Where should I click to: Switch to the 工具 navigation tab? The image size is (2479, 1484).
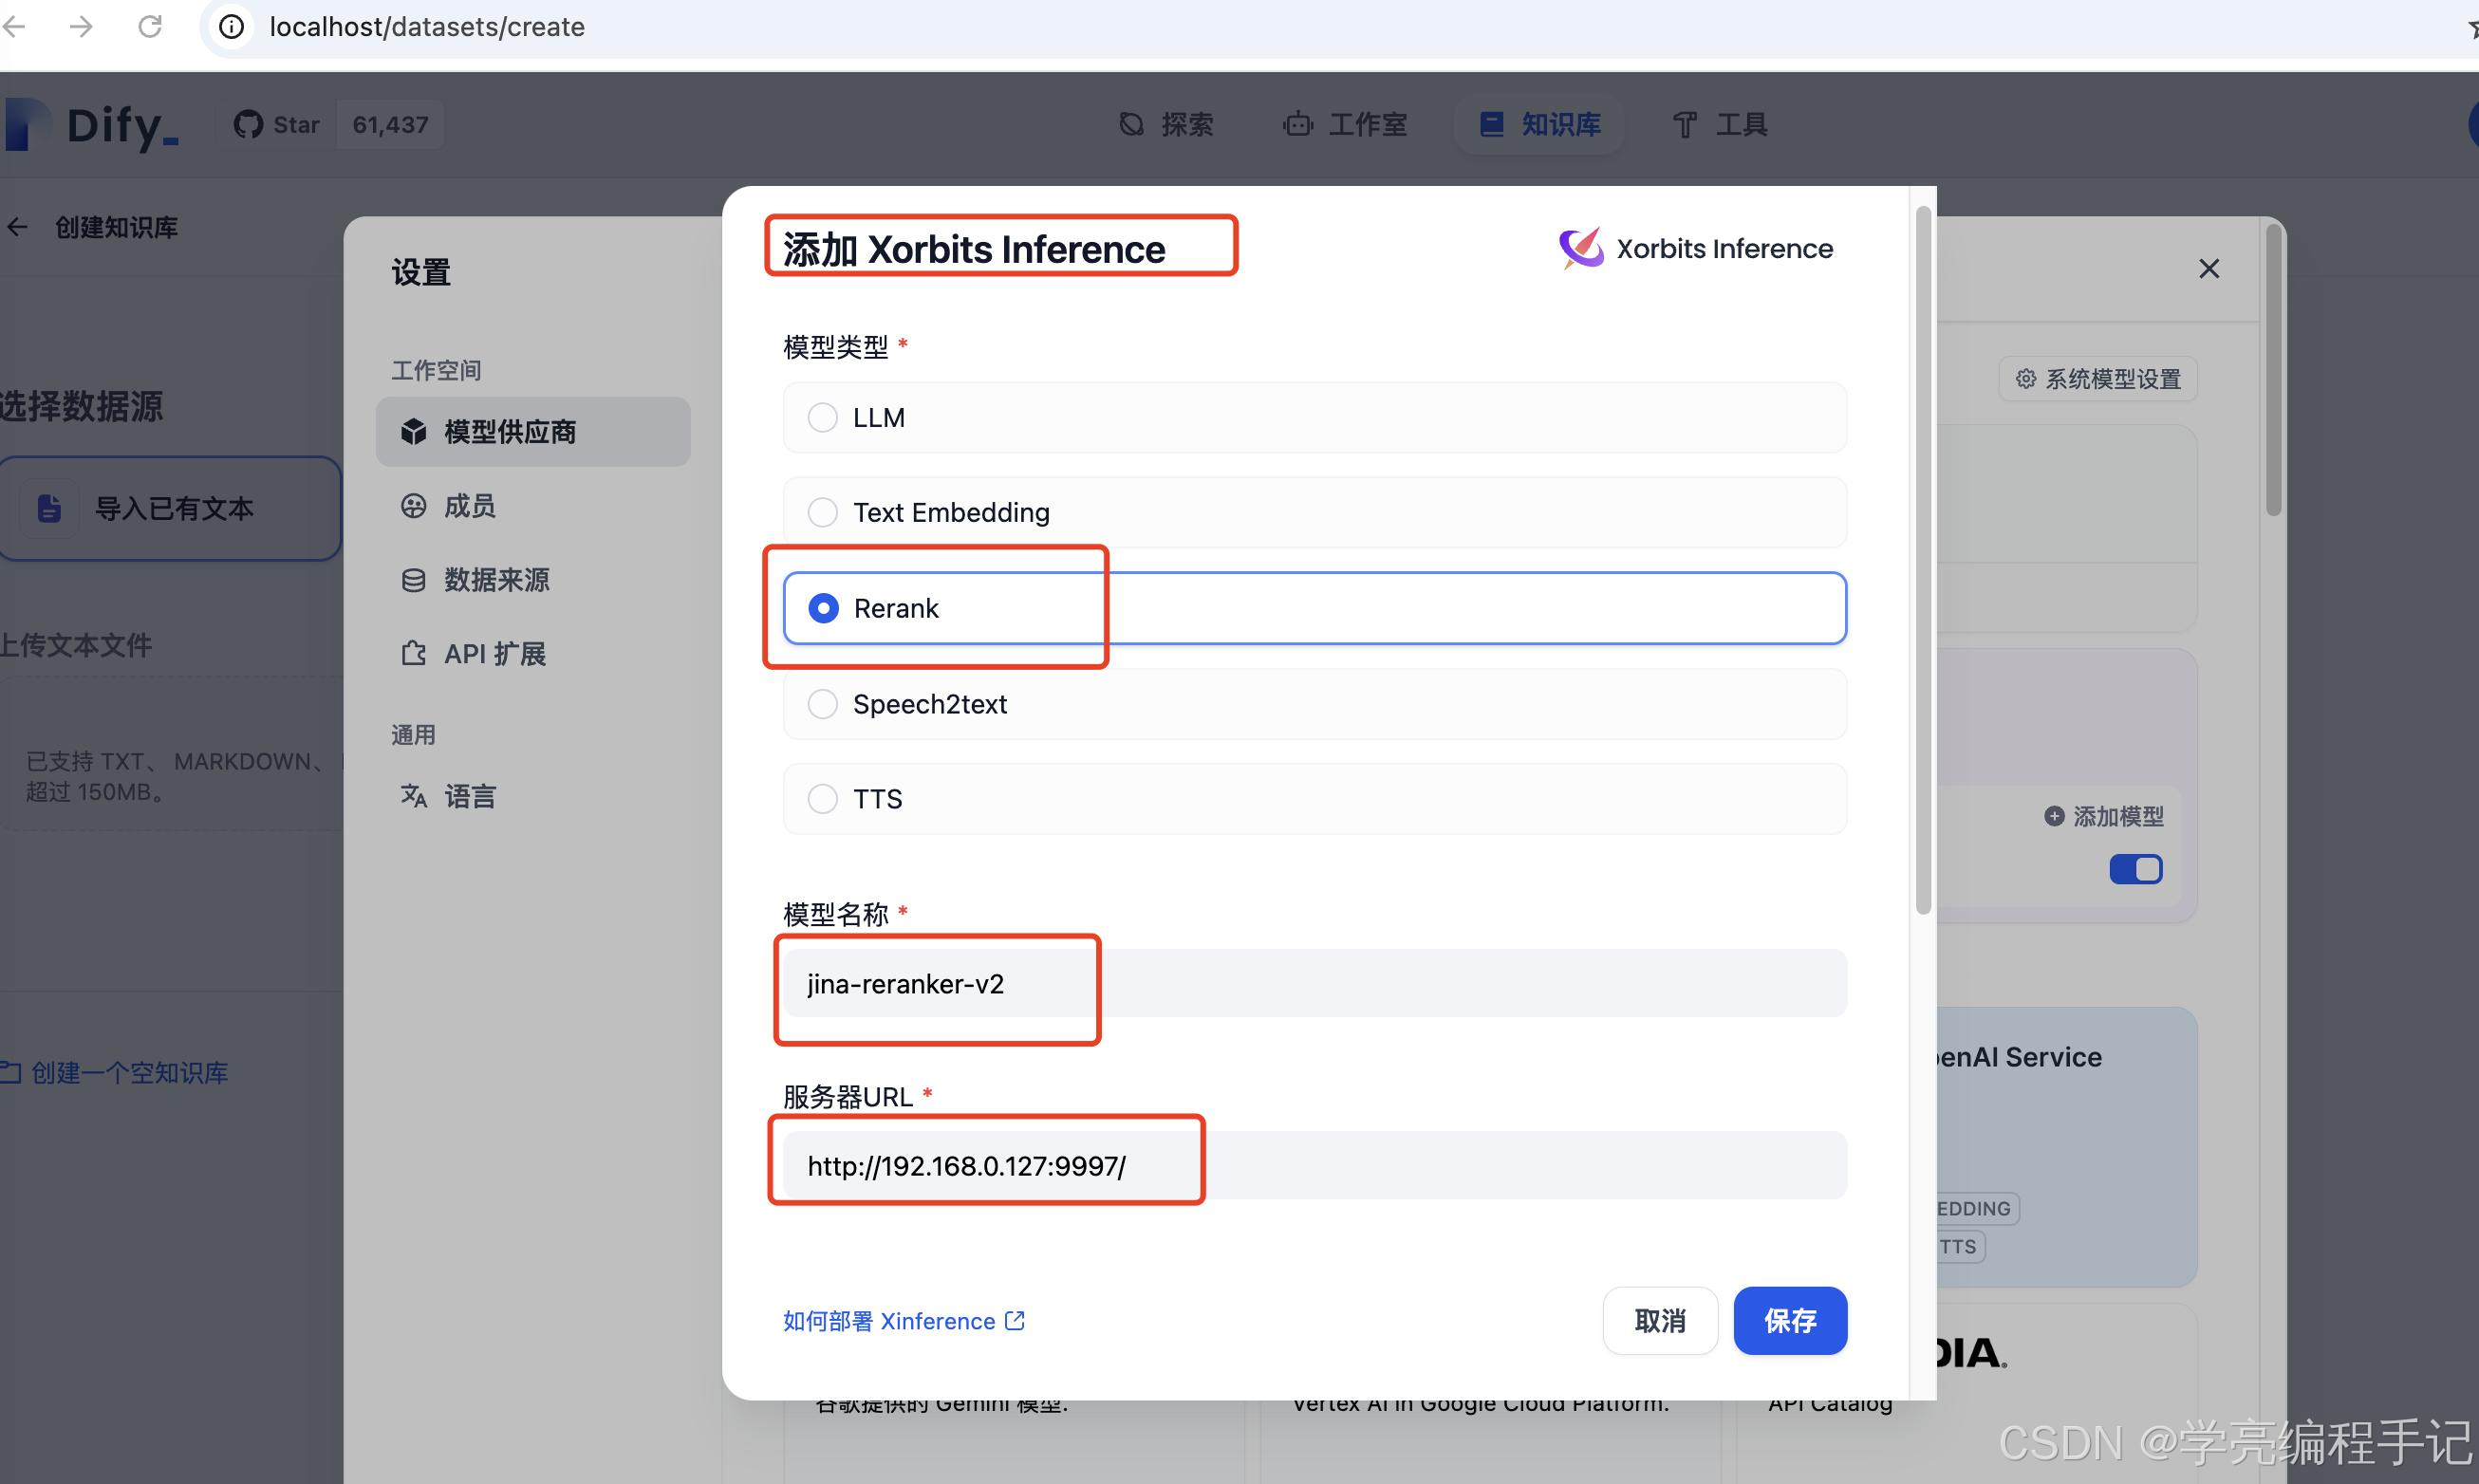click(1718, 124)
